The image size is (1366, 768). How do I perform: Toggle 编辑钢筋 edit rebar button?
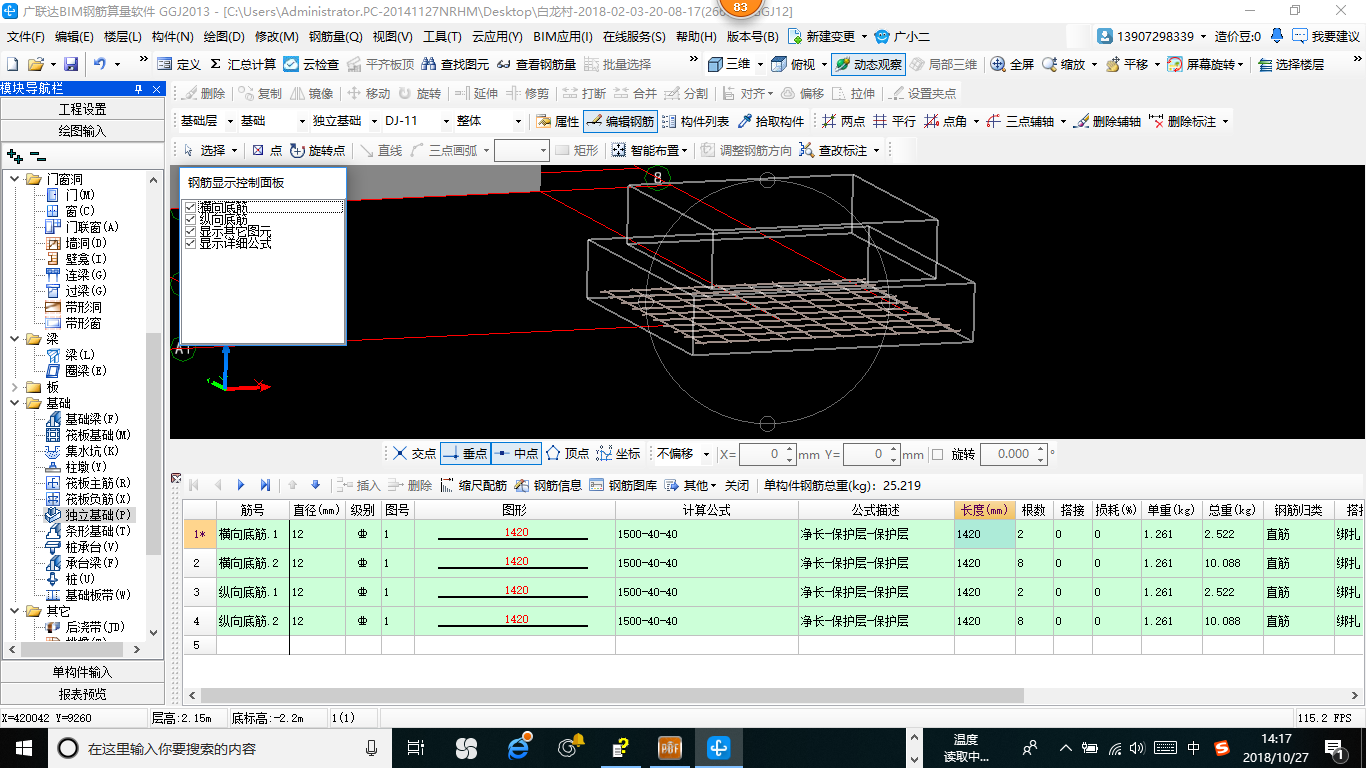pyautogui.click(x=620, y=121)
